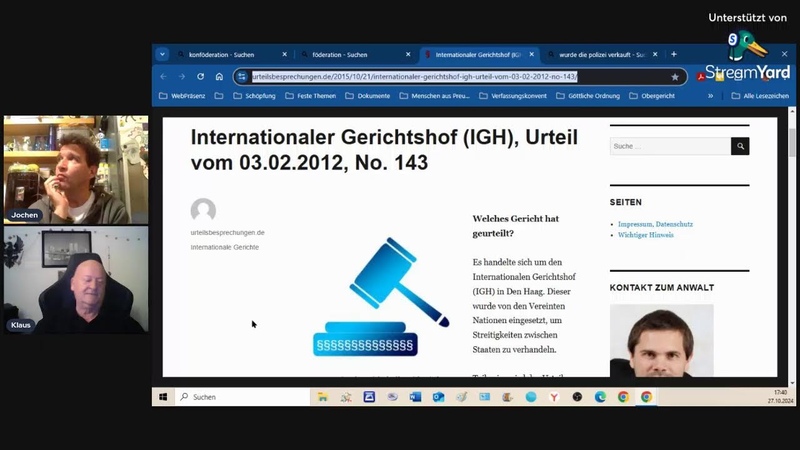The width and height of the screenshot is (800, 450).
Task: Open the Impressum, Datenschutz link
Action: coord(655,224)
